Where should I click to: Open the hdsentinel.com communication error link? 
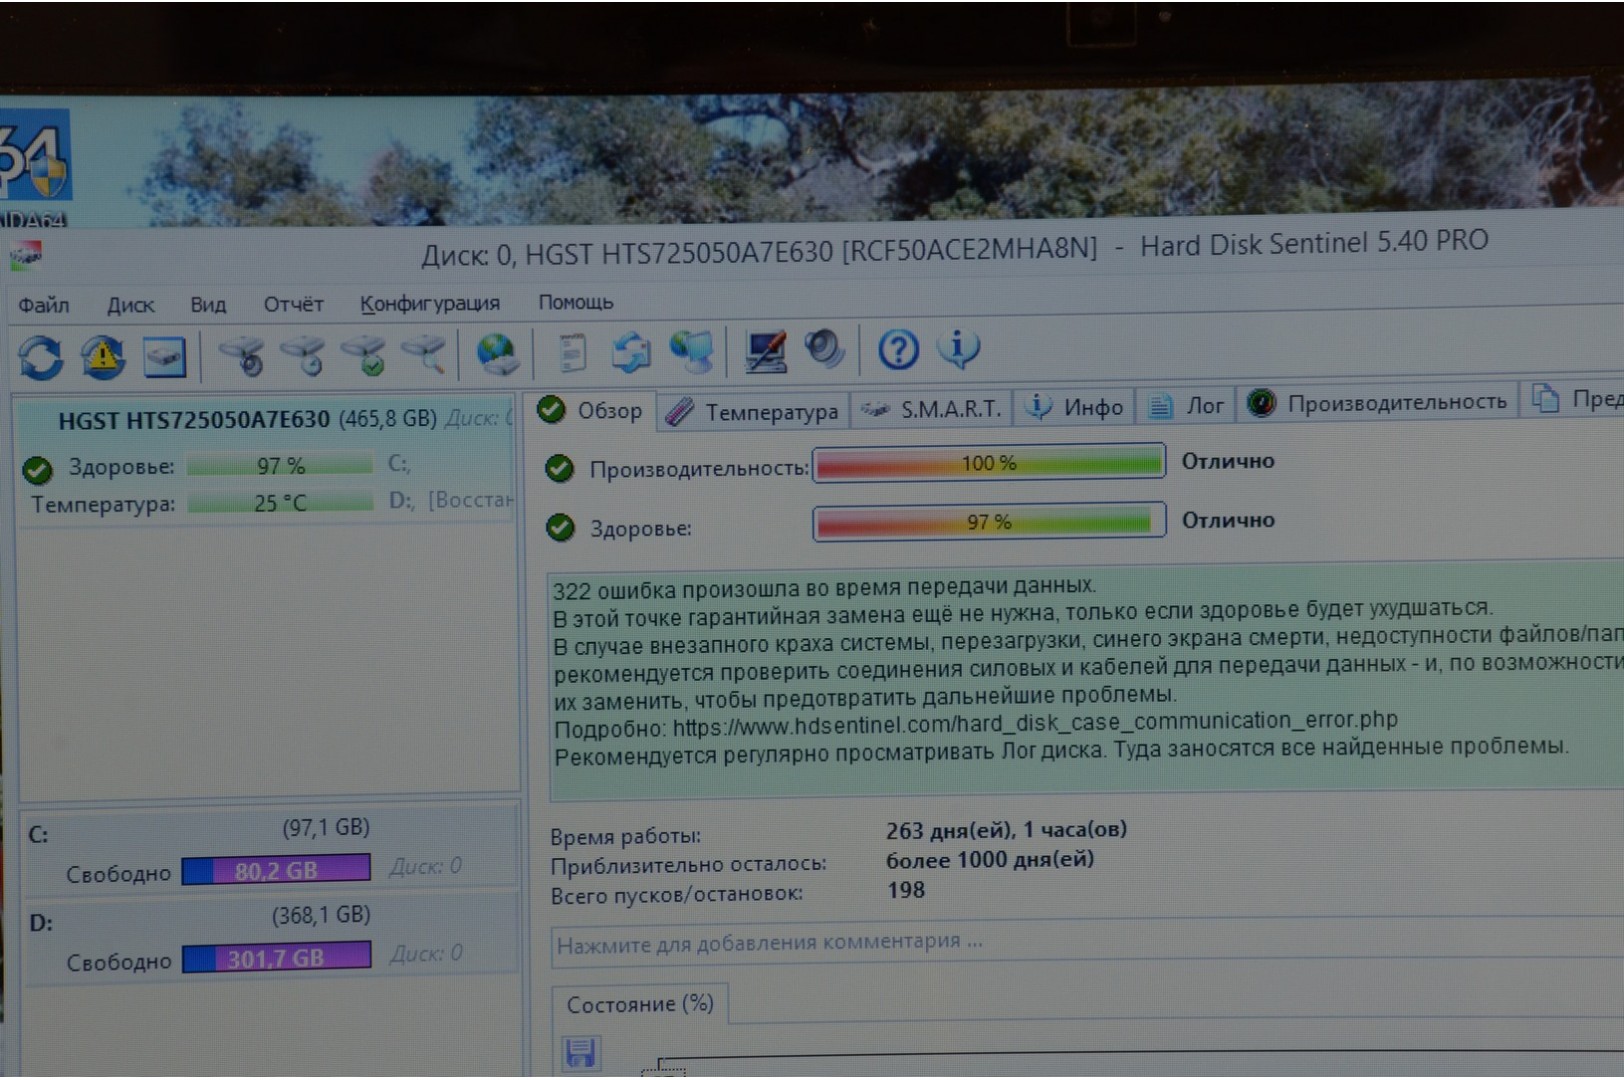coord(1034,721)
